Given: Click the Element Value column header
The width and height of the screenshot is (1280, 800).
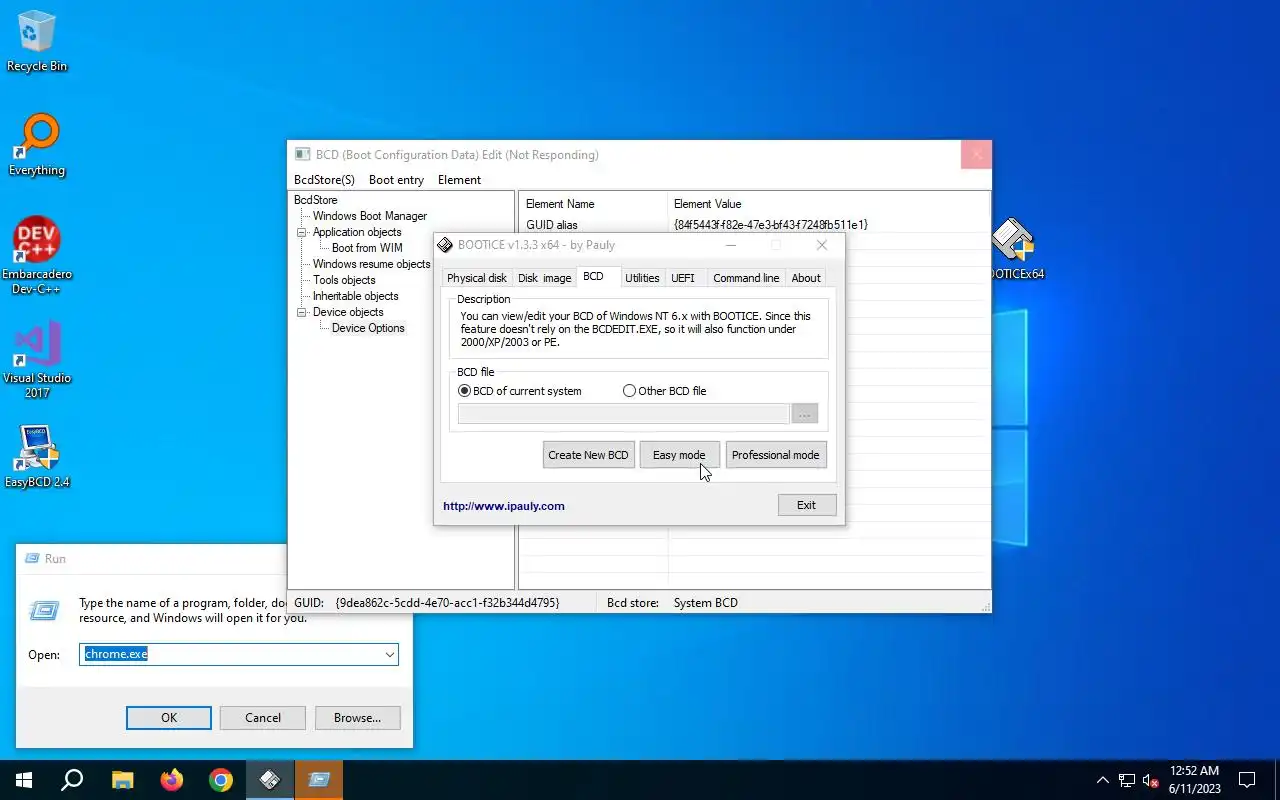Looking at the screenshot, I should (x=827, y=204).
